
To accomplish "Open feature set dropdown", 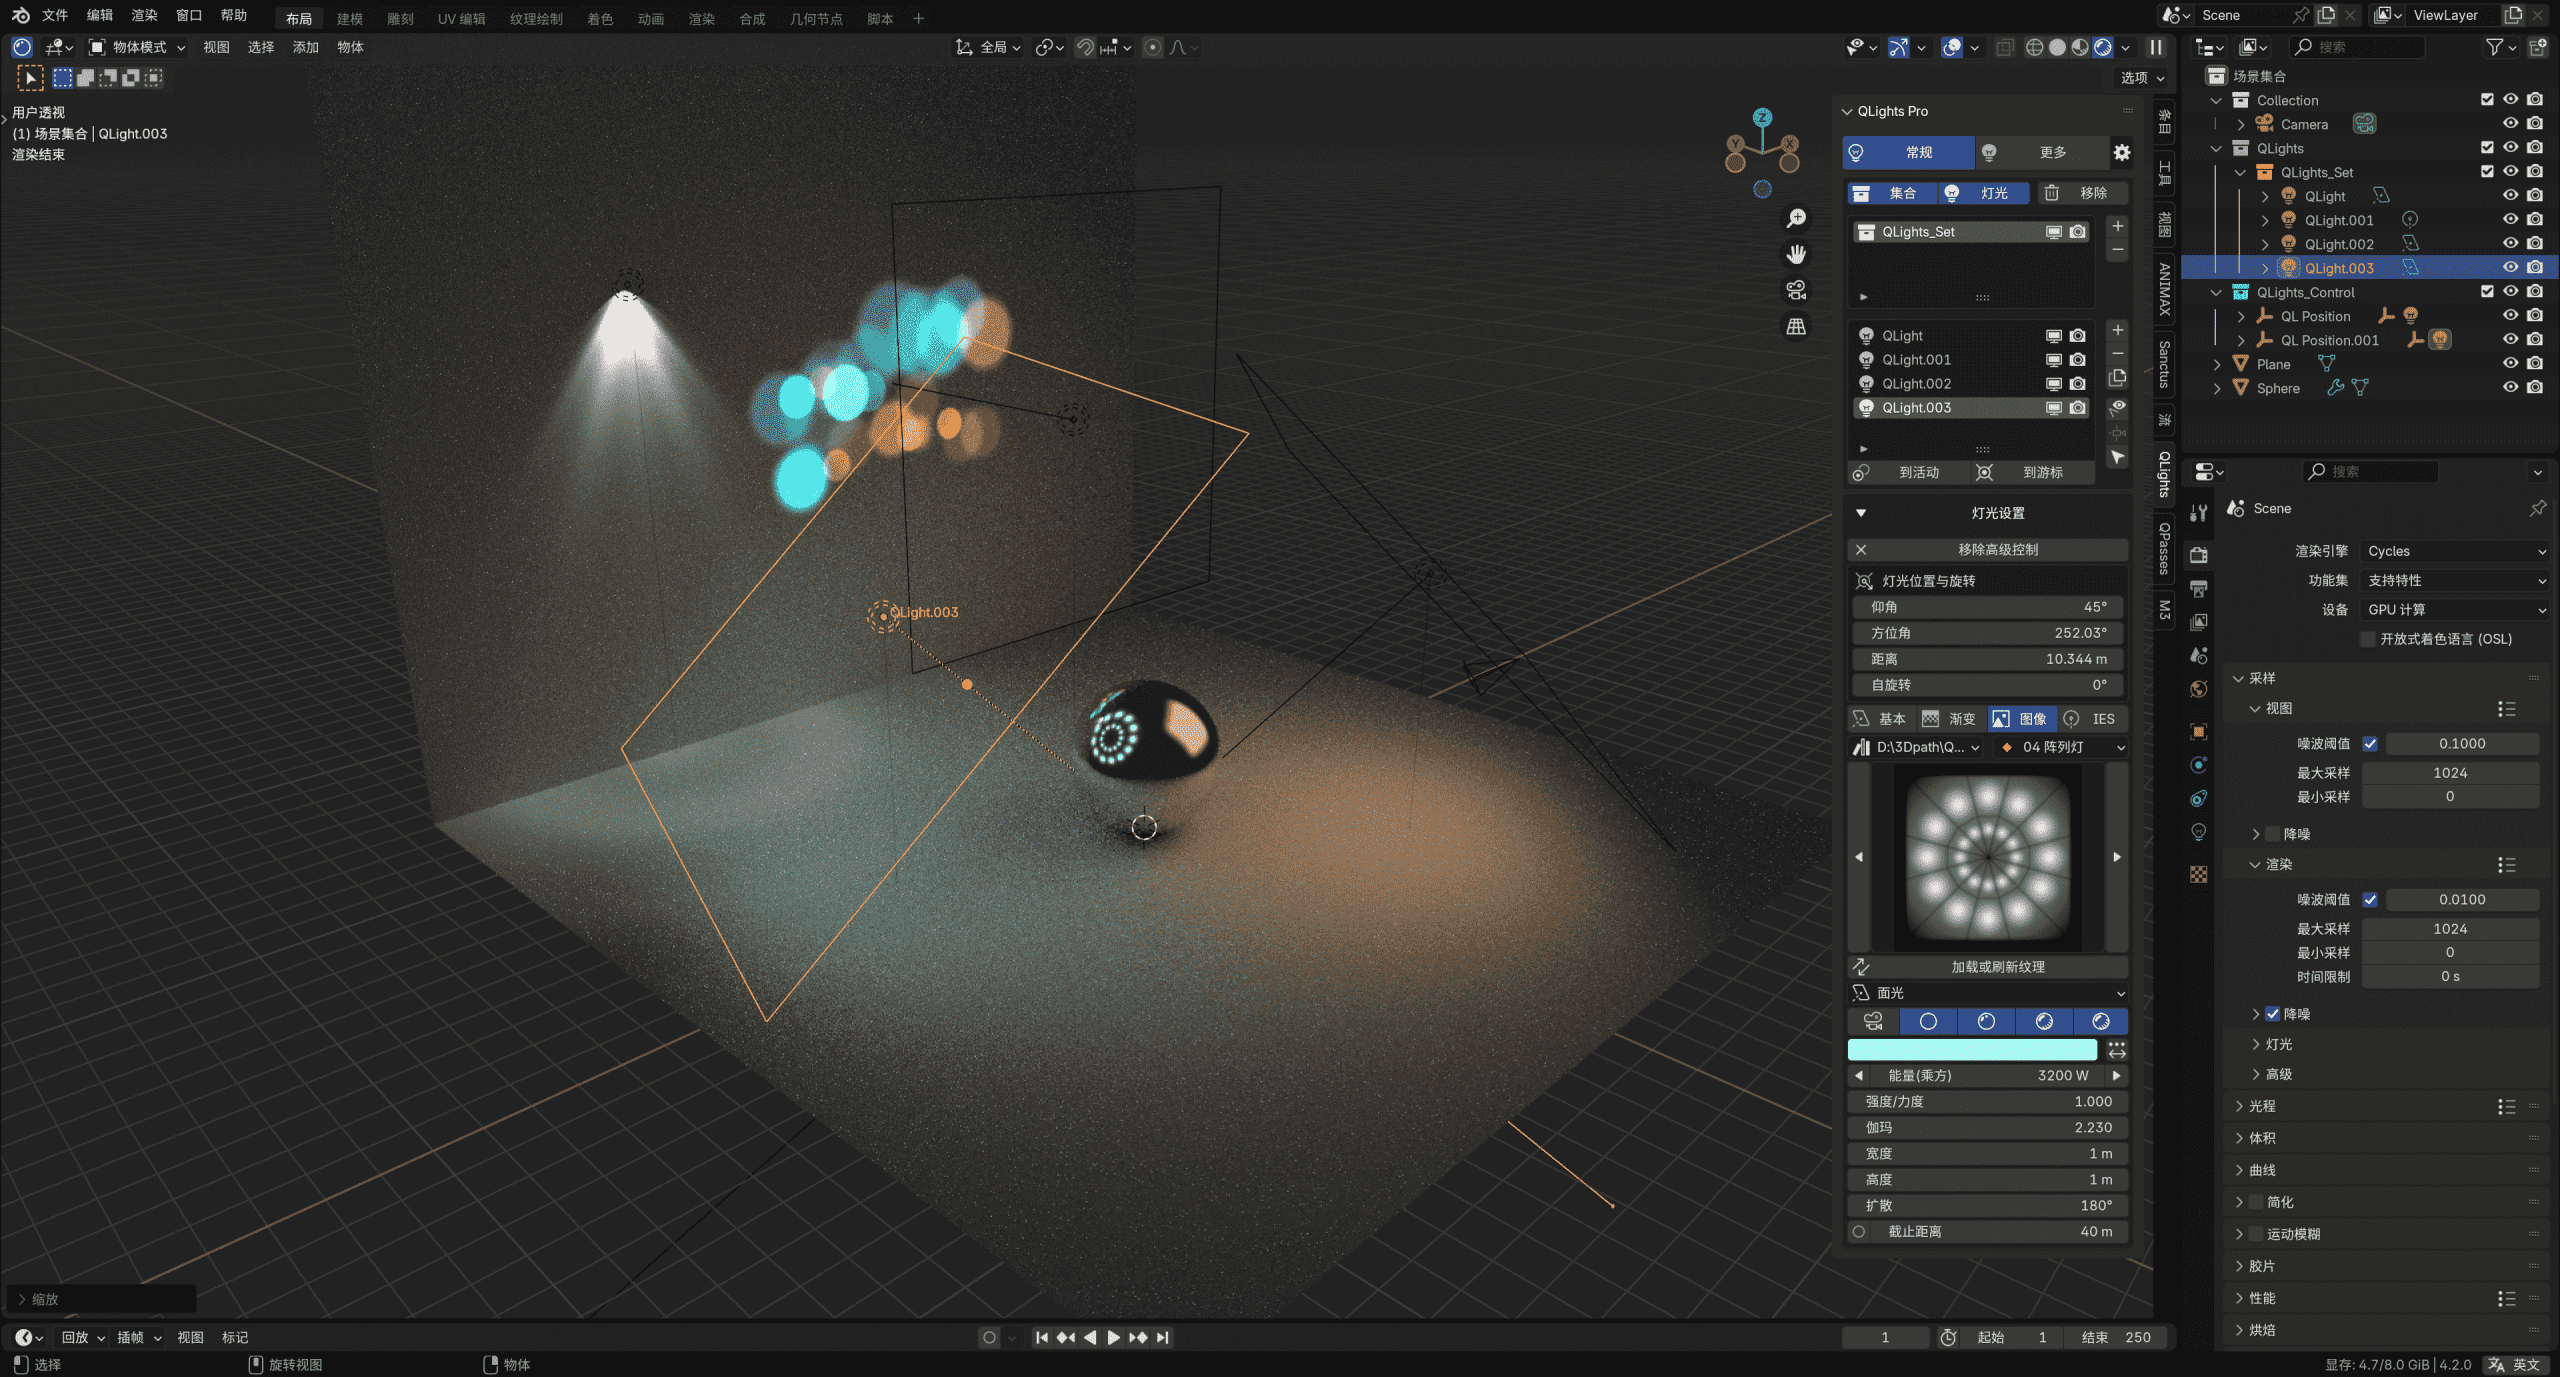I will click(2455, 580).
